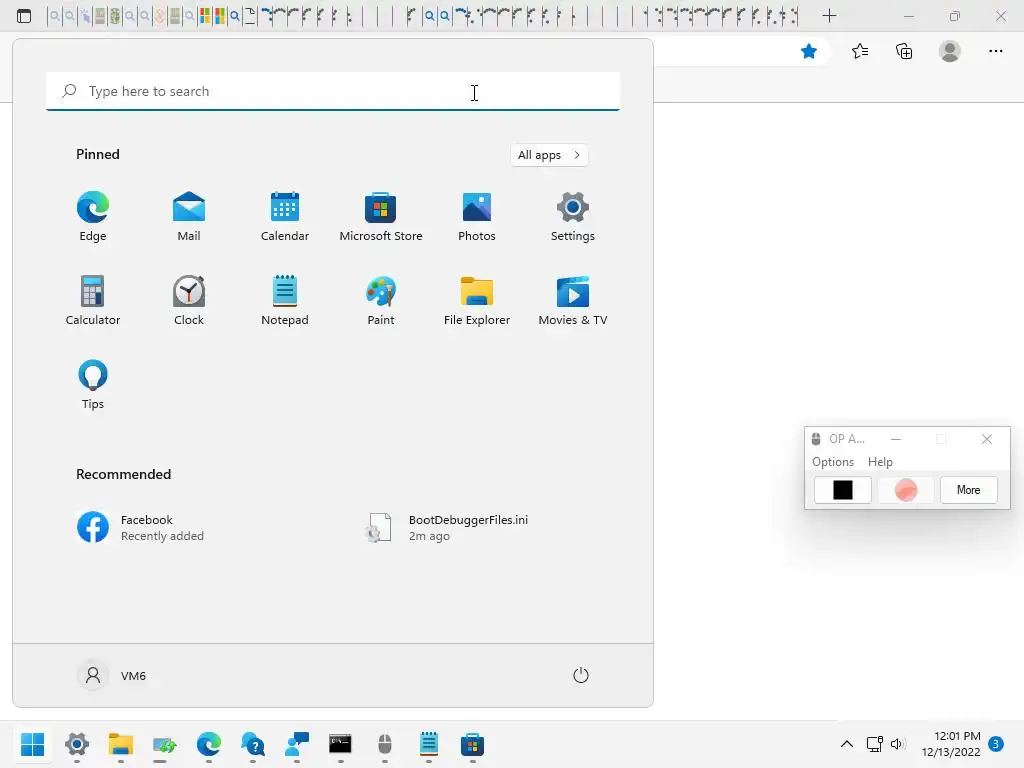Open the Calendar app
1024x768 pixels.
285,217
